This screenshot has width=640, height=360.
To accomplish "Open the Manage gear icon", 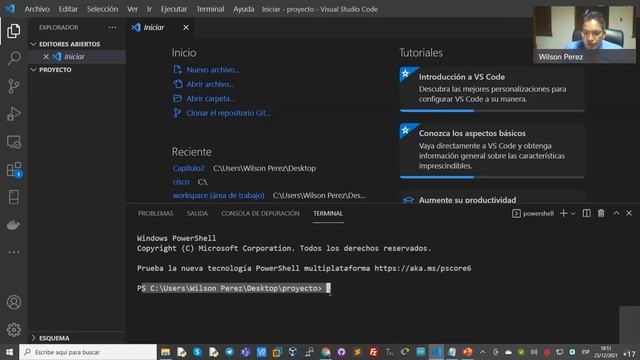I will 13,329.
